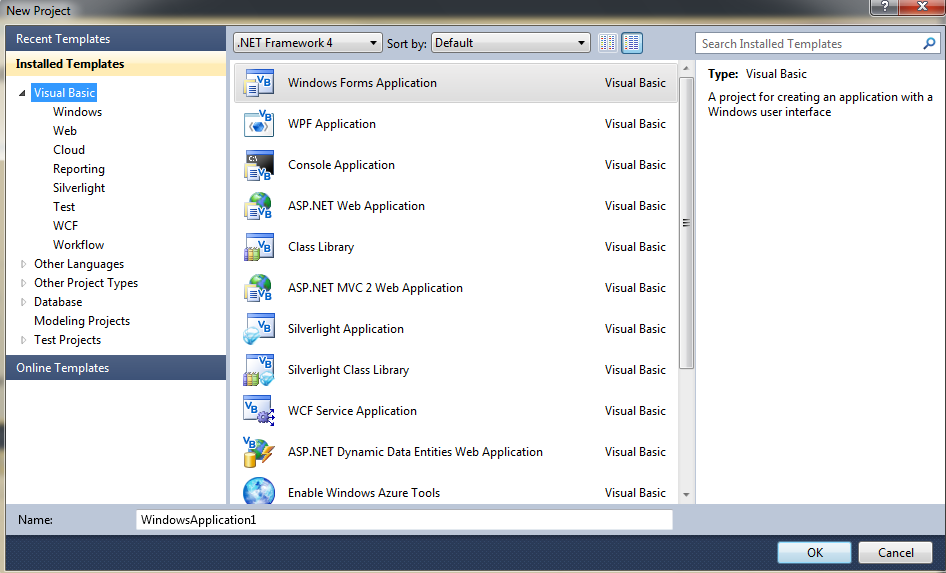Click the scrollbar up arrow
946x573 pixels.
tap(686, 69)
